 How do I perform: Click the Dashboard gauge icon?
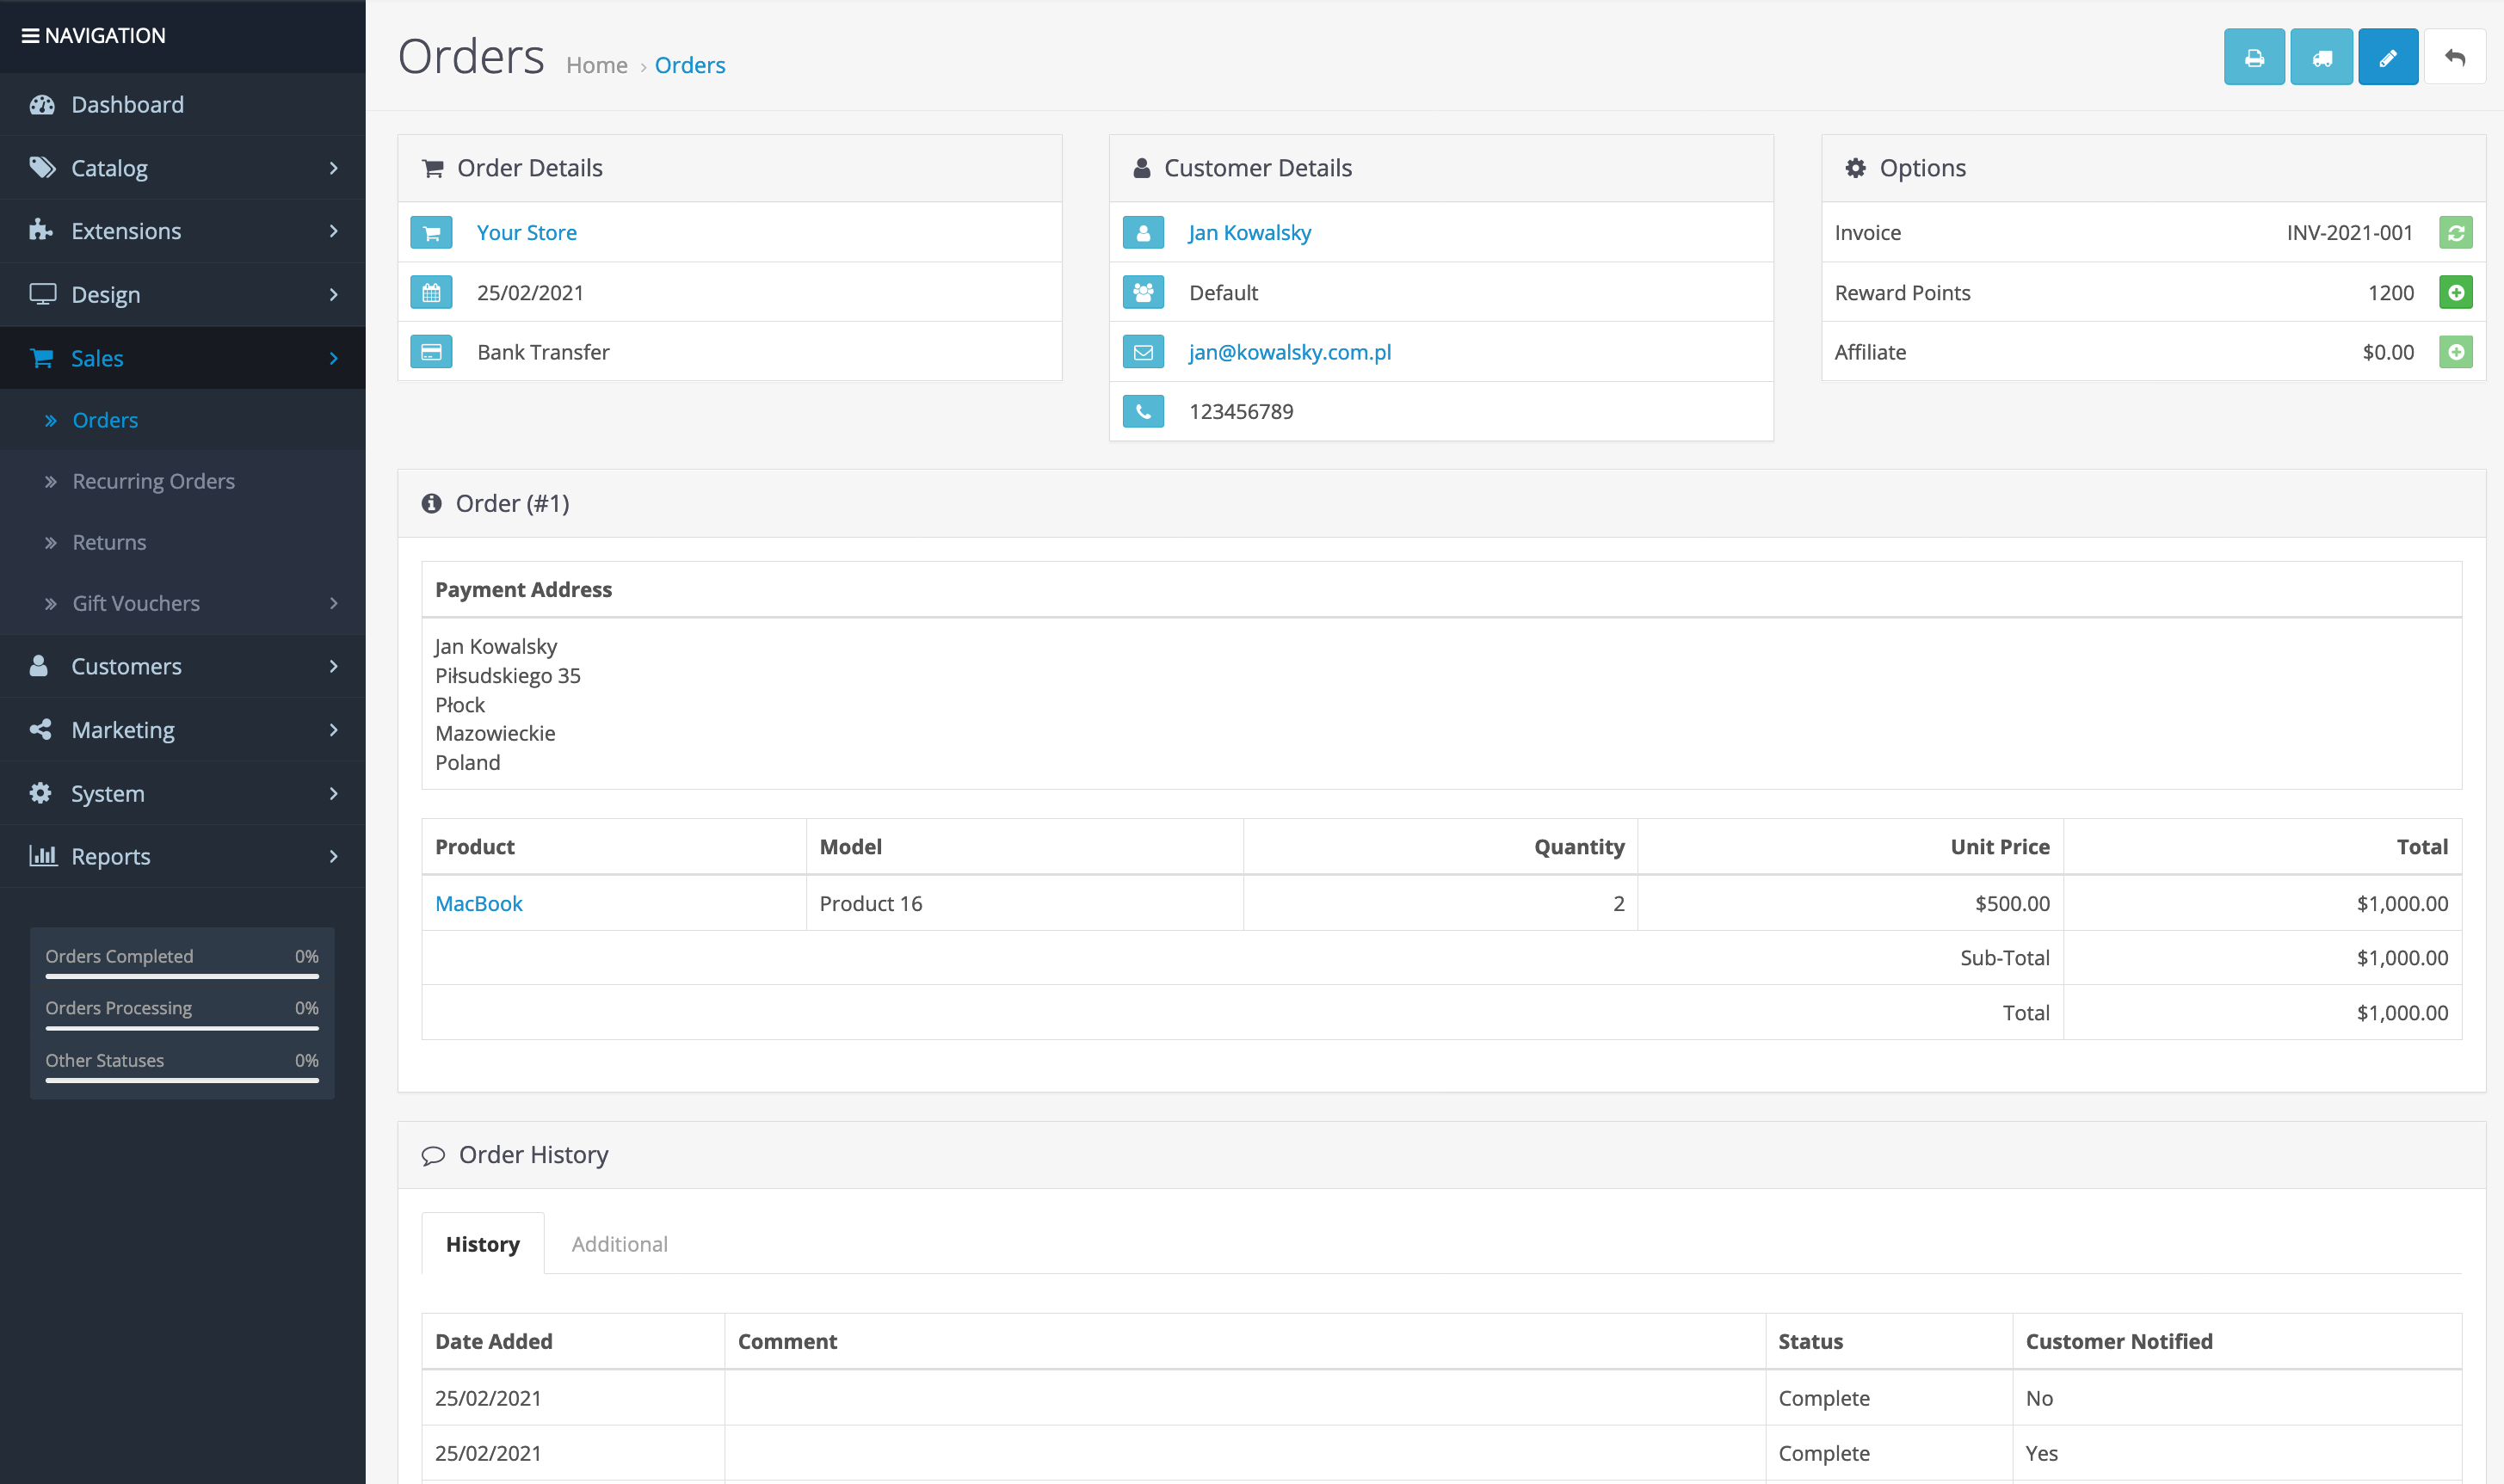click(42, 104)
